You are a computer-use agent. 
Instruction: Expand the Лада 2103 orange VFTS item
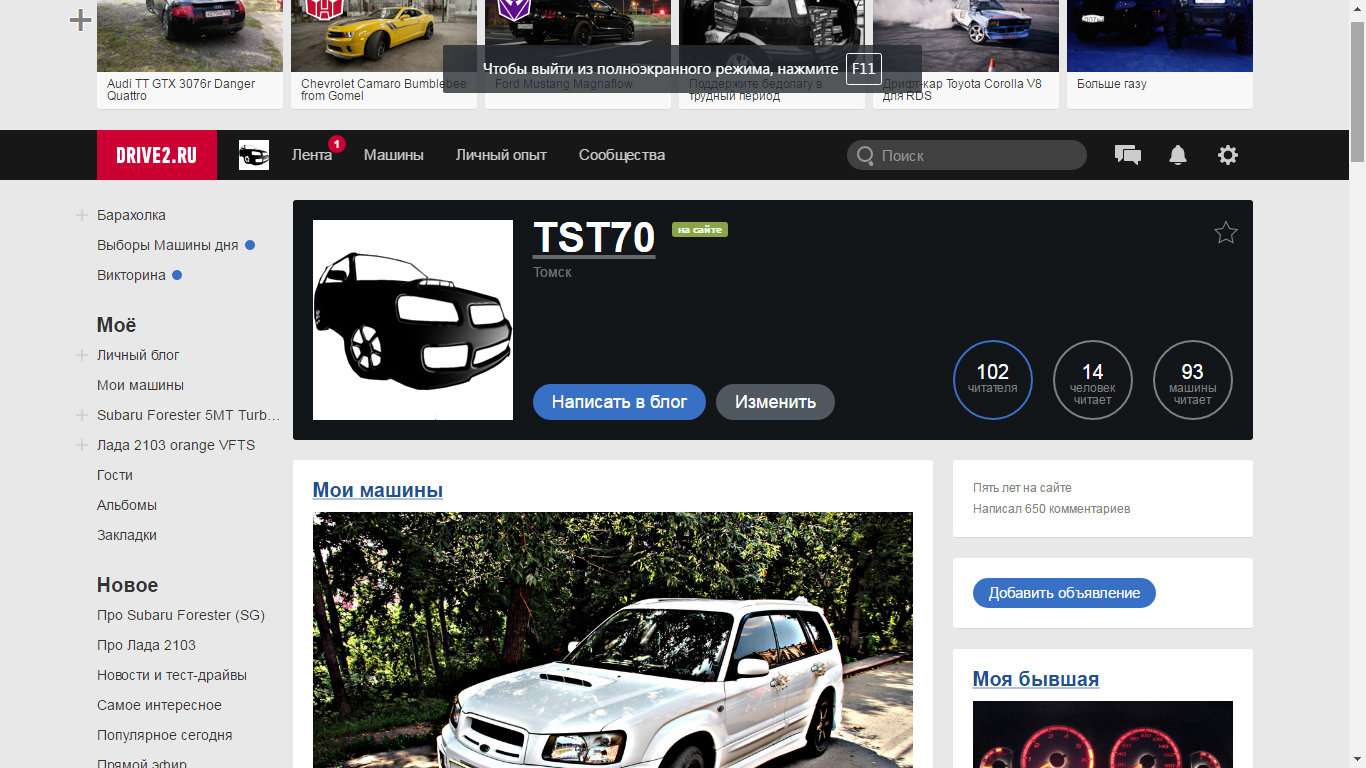(82, 445)
